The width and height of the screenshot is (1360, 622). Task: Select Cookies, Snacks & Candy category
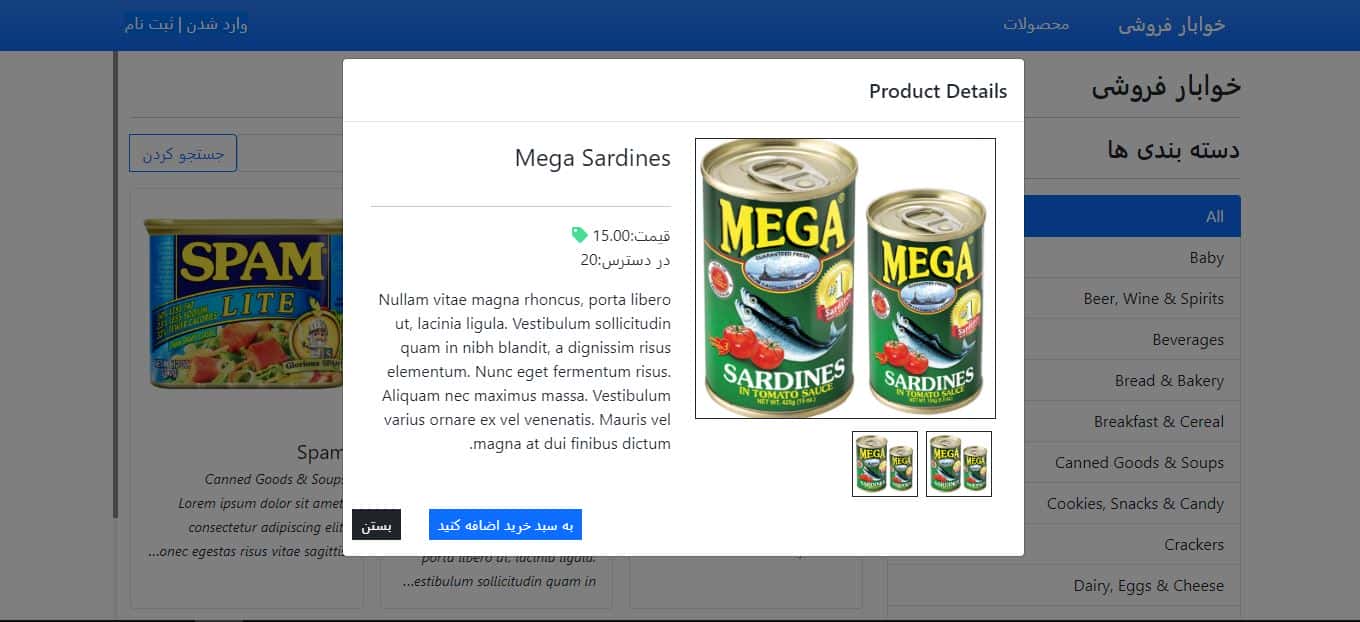click(1132, 504)
